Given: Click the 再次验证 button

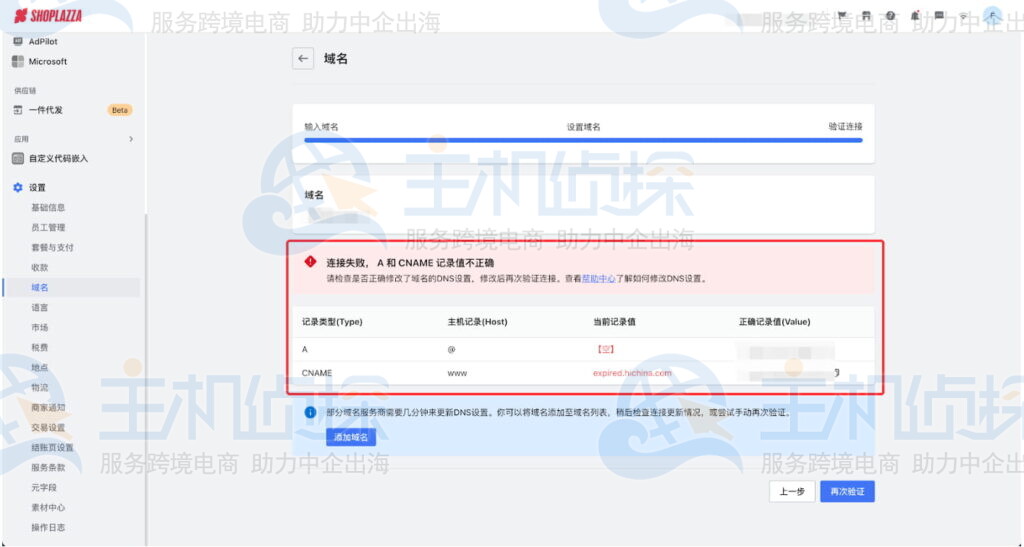Looking at the screenshot, I should pos(847,492).
